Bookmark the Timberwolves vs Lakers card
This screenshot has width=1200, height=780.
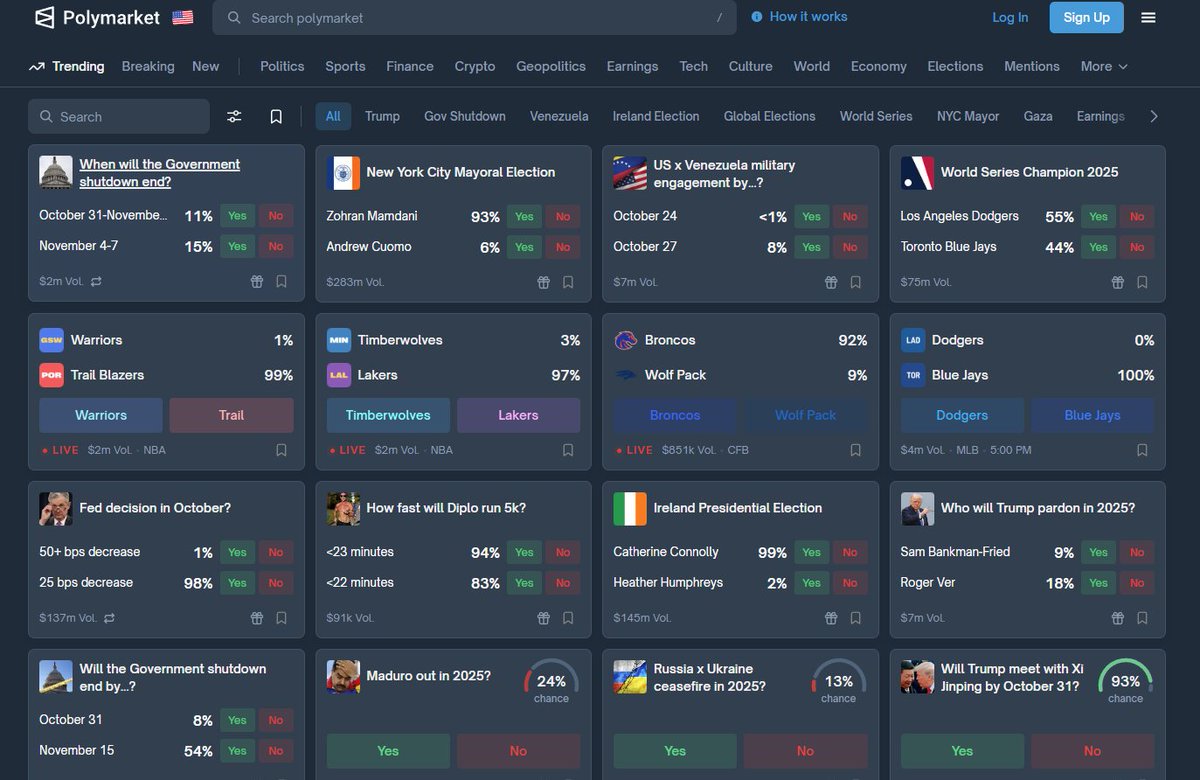pyautogui.click(x=568, y=450)
